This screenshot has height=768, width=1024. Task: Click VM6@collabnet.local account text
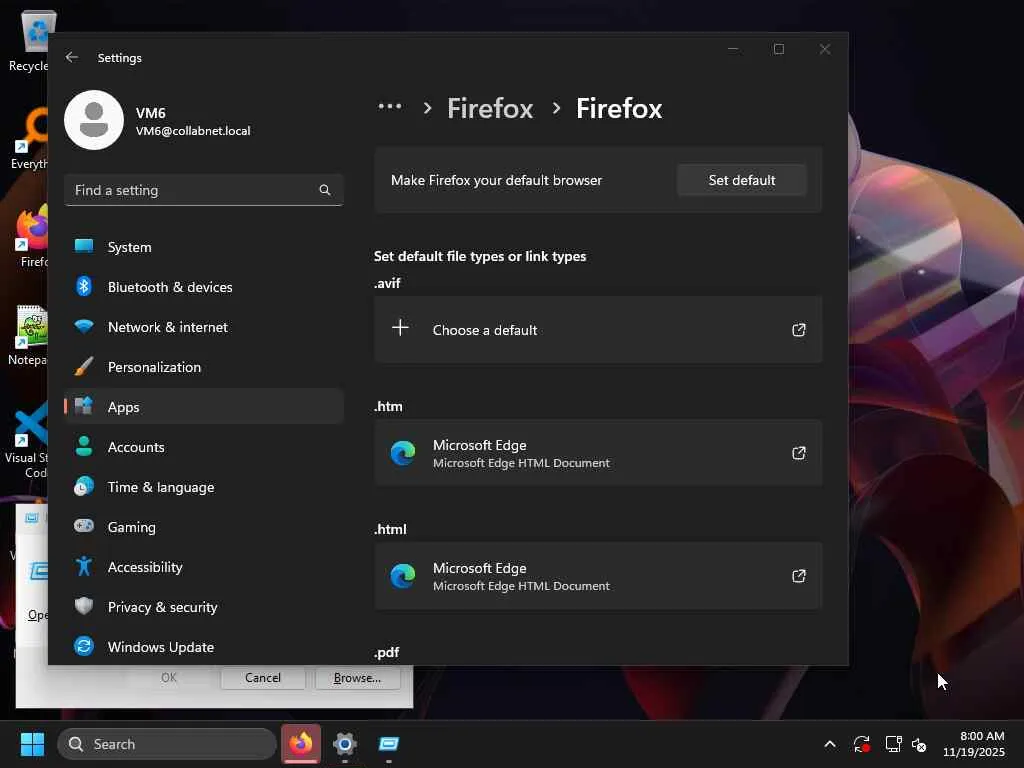point(193,131)
